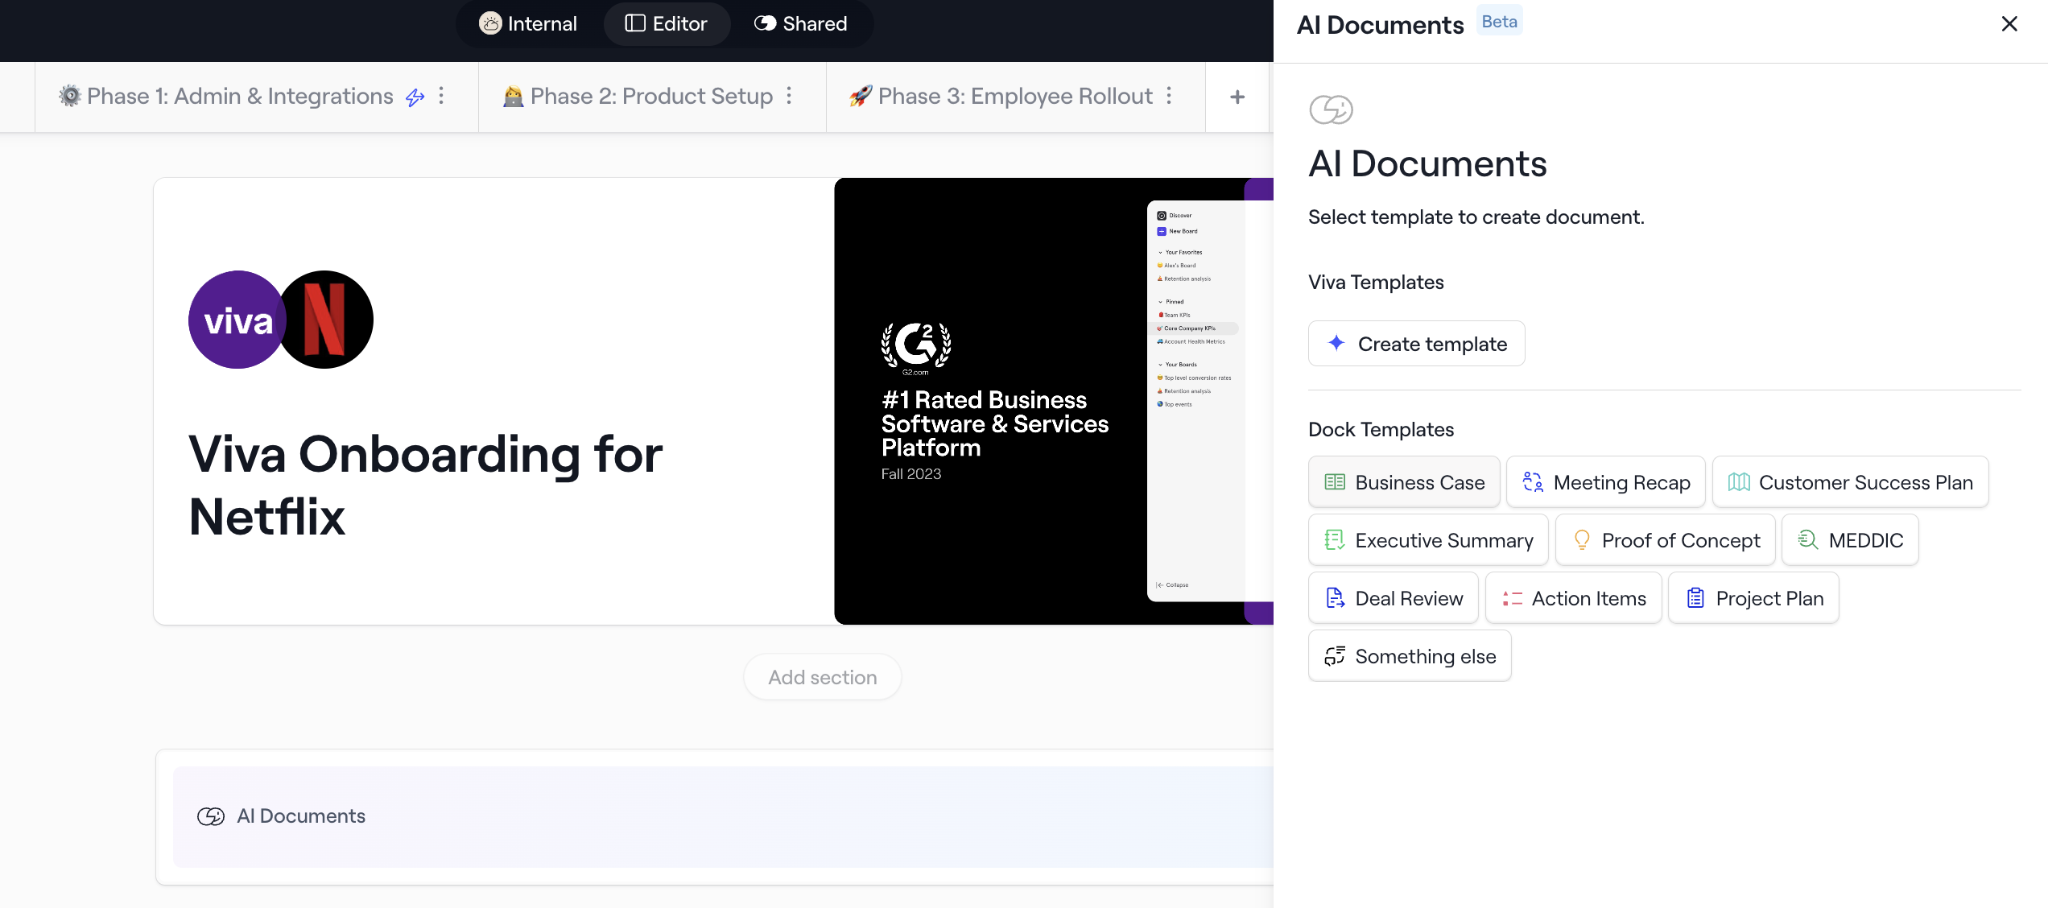2048x908 pixels.
Task: Select the Deal Review template
Action: pos(1393,598)
